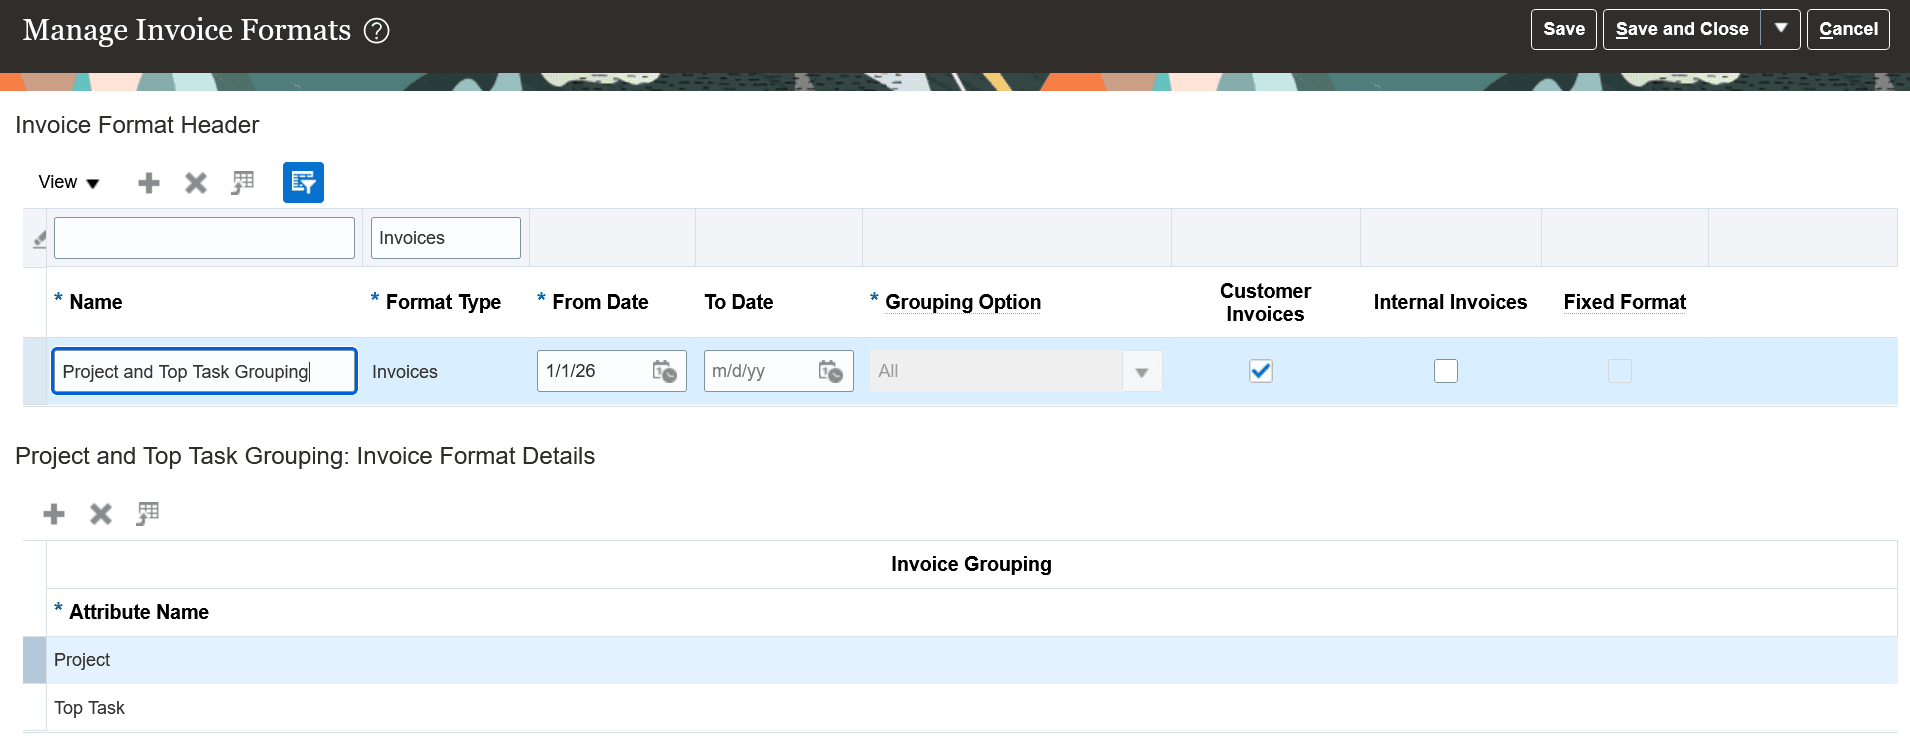Open From Date calendar picker
Viewport: 1910px width, 753px height.
[664, 371]
